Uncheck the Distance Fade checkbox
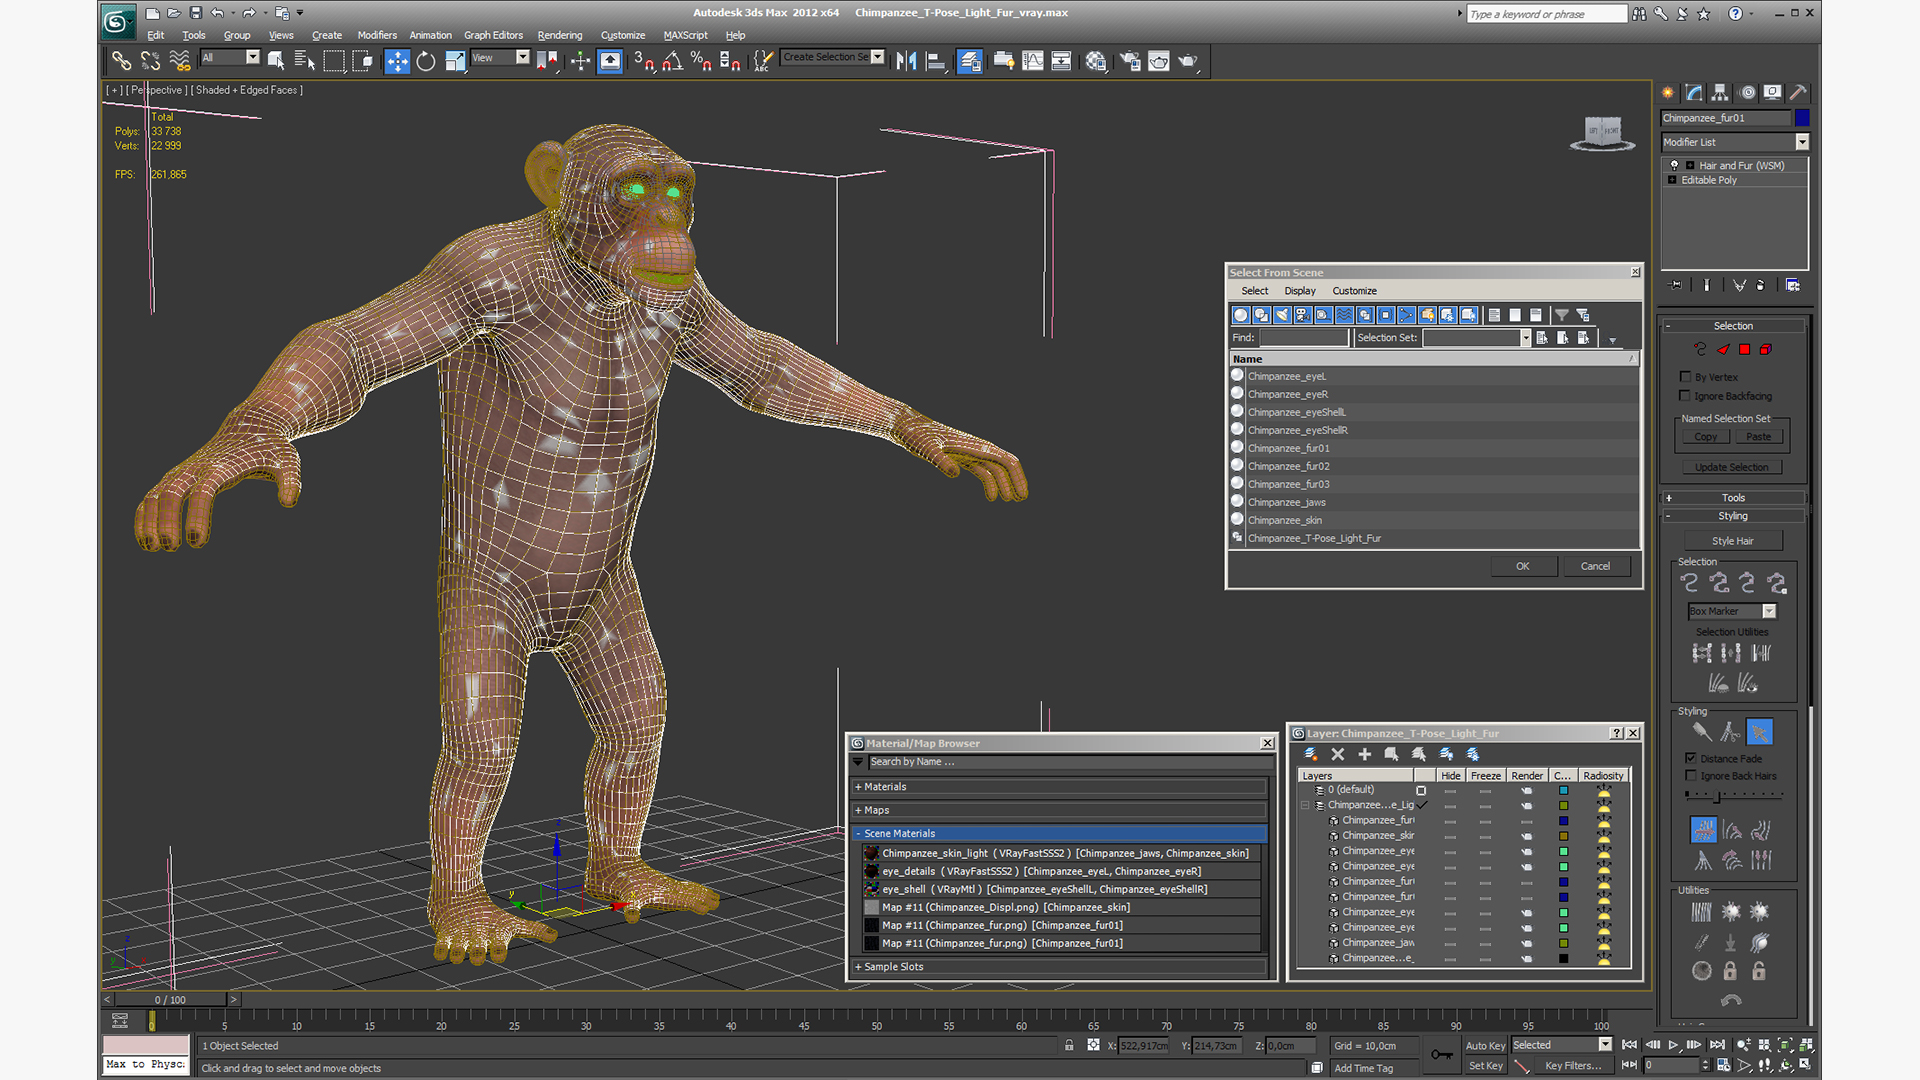This screenshot has height=1080, width=1920. point(1691,758)
